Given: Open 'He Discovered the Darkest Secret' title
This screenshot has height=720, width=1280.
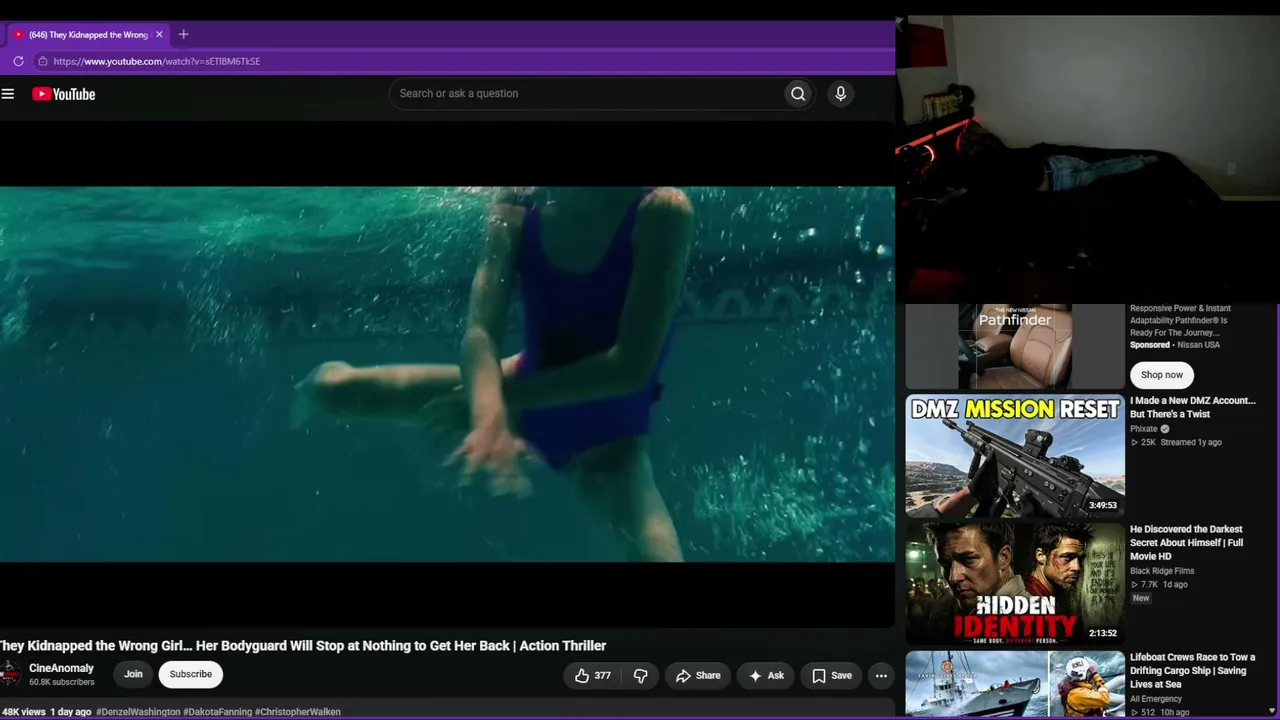Looking at the screenshot, I should [x=1187, y=543].
